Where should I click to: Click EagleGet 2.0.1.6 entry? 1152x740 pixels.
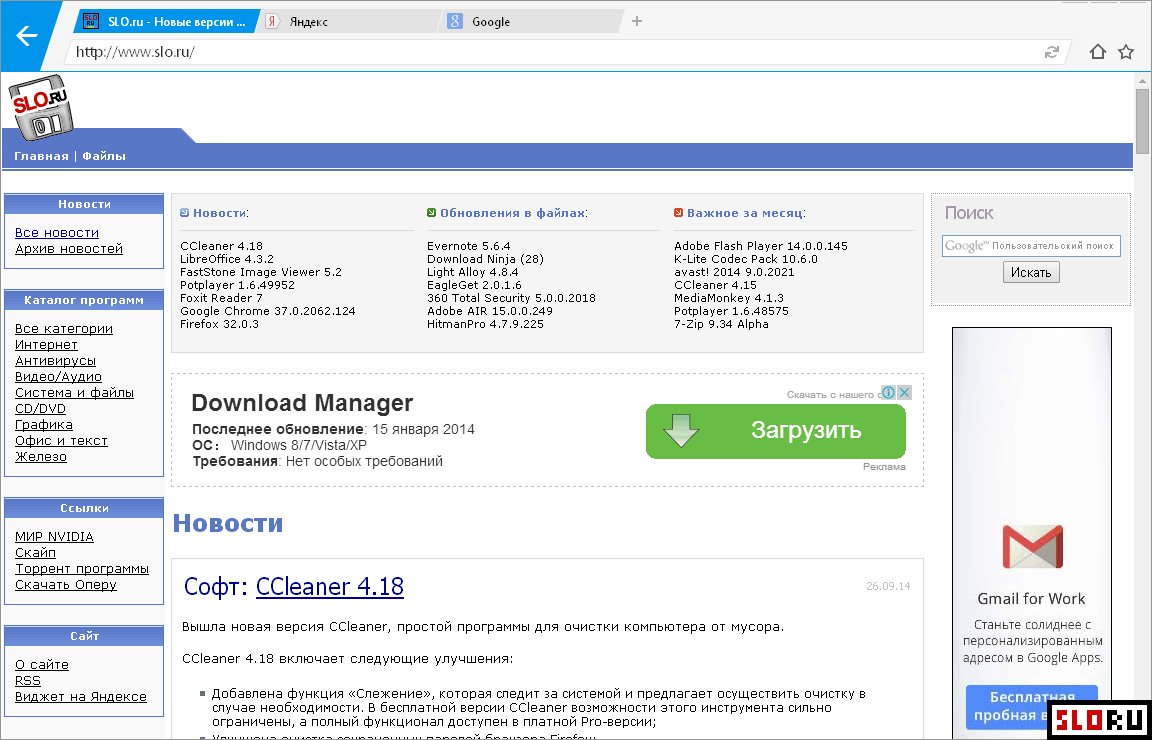474,285
